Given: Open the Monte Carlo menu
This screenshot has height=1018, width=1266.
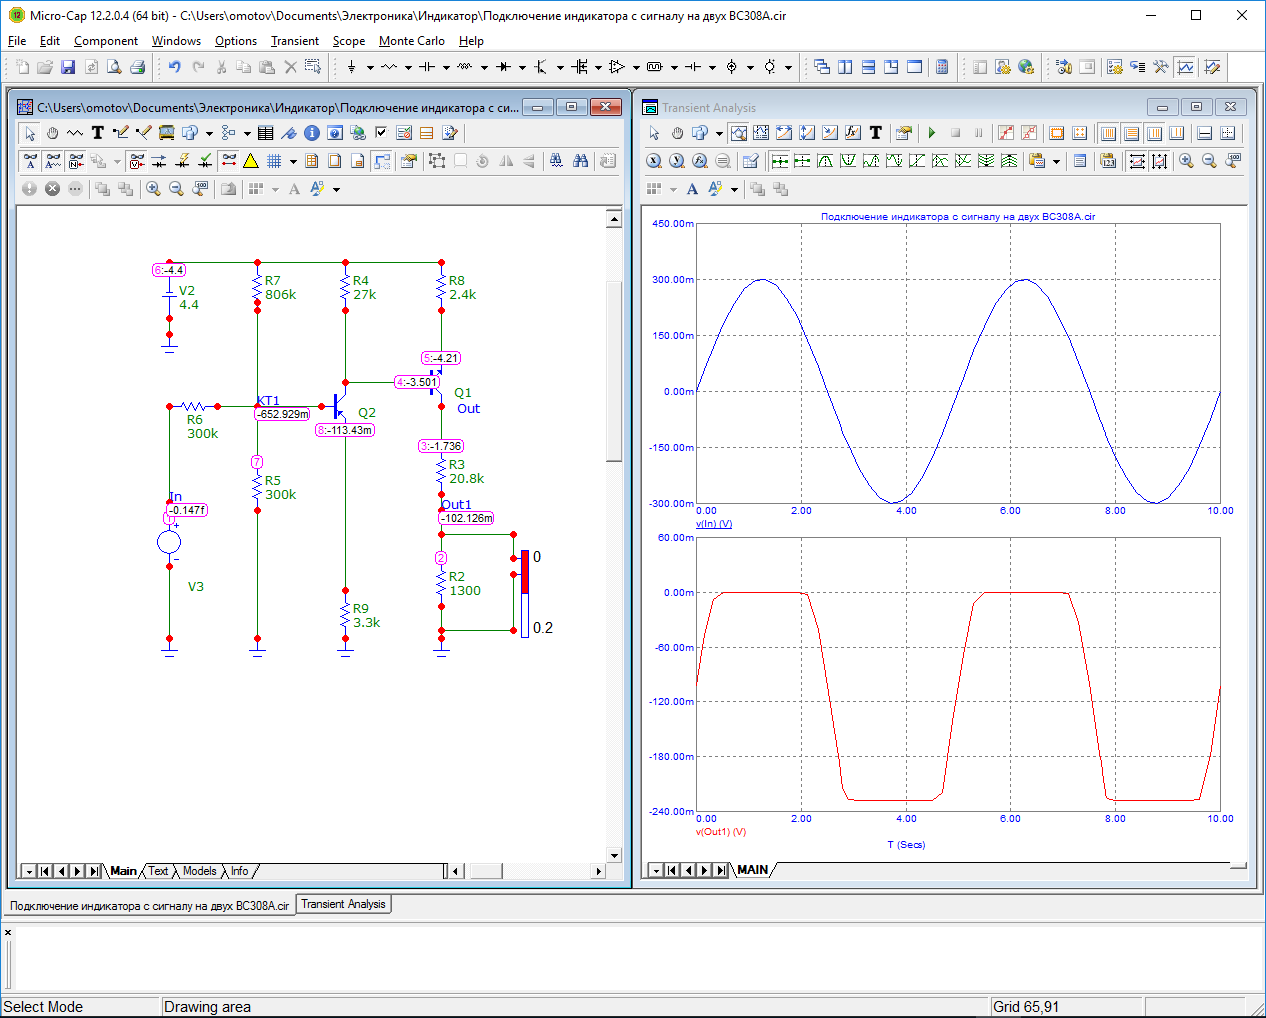Looking at the screenshot, I should click(x=411, y=41).
